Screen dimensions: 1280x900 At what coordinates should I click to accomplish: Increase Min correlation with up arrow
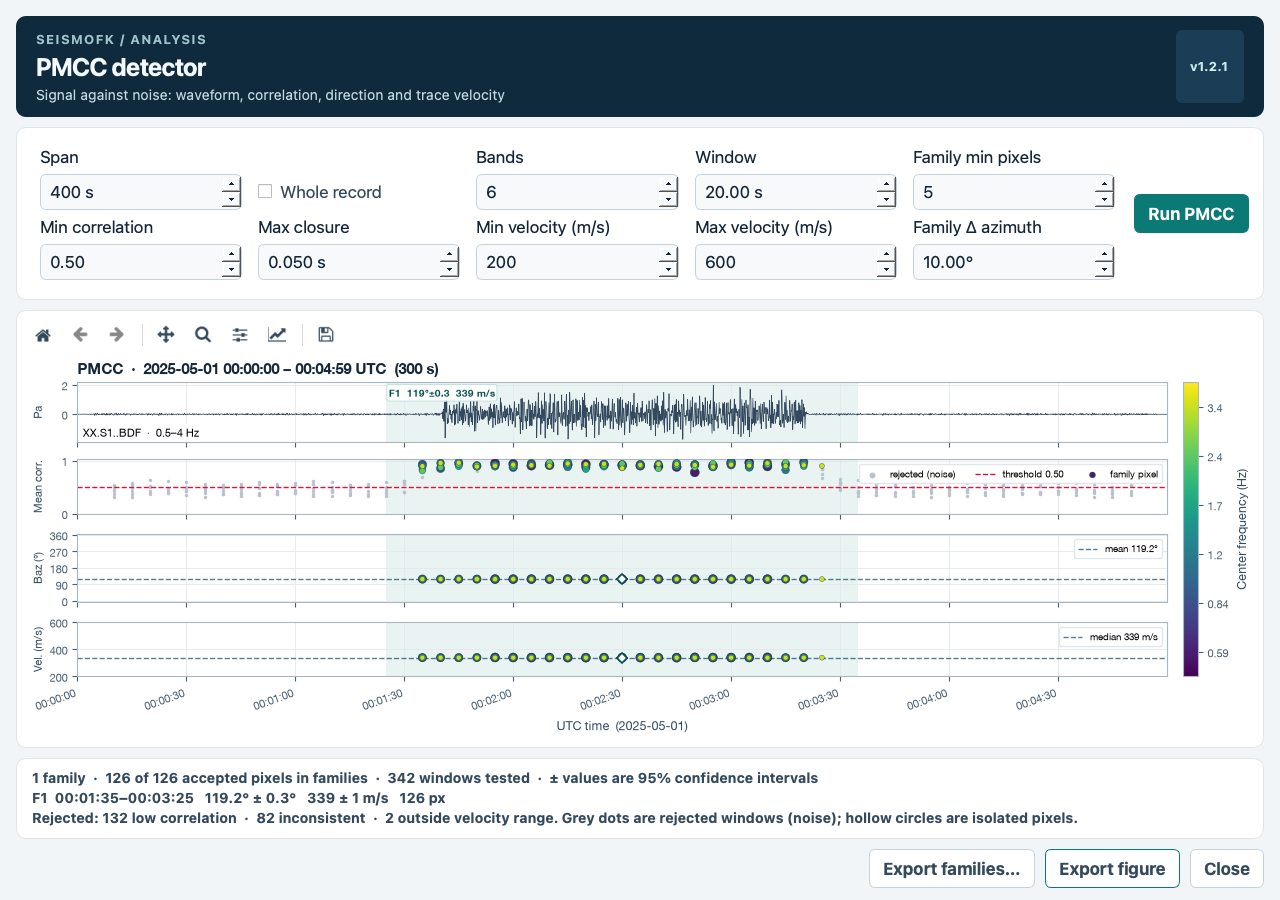coord(231,254)
